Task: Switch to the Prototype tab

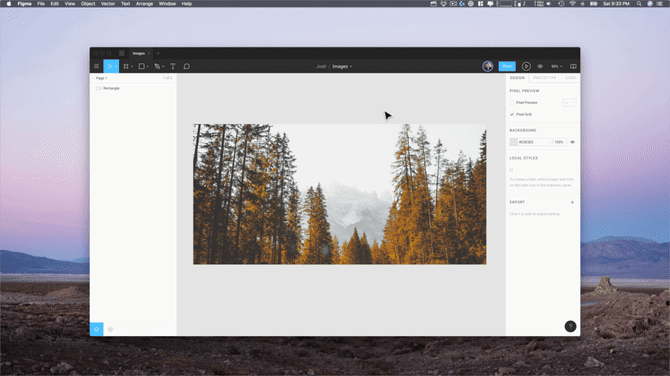Action: pyautogui.click(x=544, y=78)
